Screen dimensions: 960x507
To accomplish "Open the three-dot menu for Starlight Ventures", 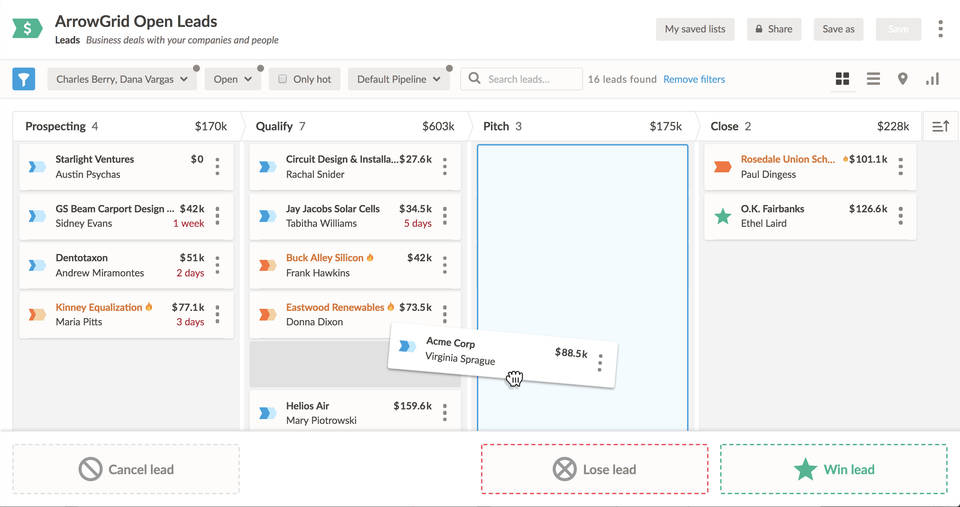I will [x=217, y=167].
